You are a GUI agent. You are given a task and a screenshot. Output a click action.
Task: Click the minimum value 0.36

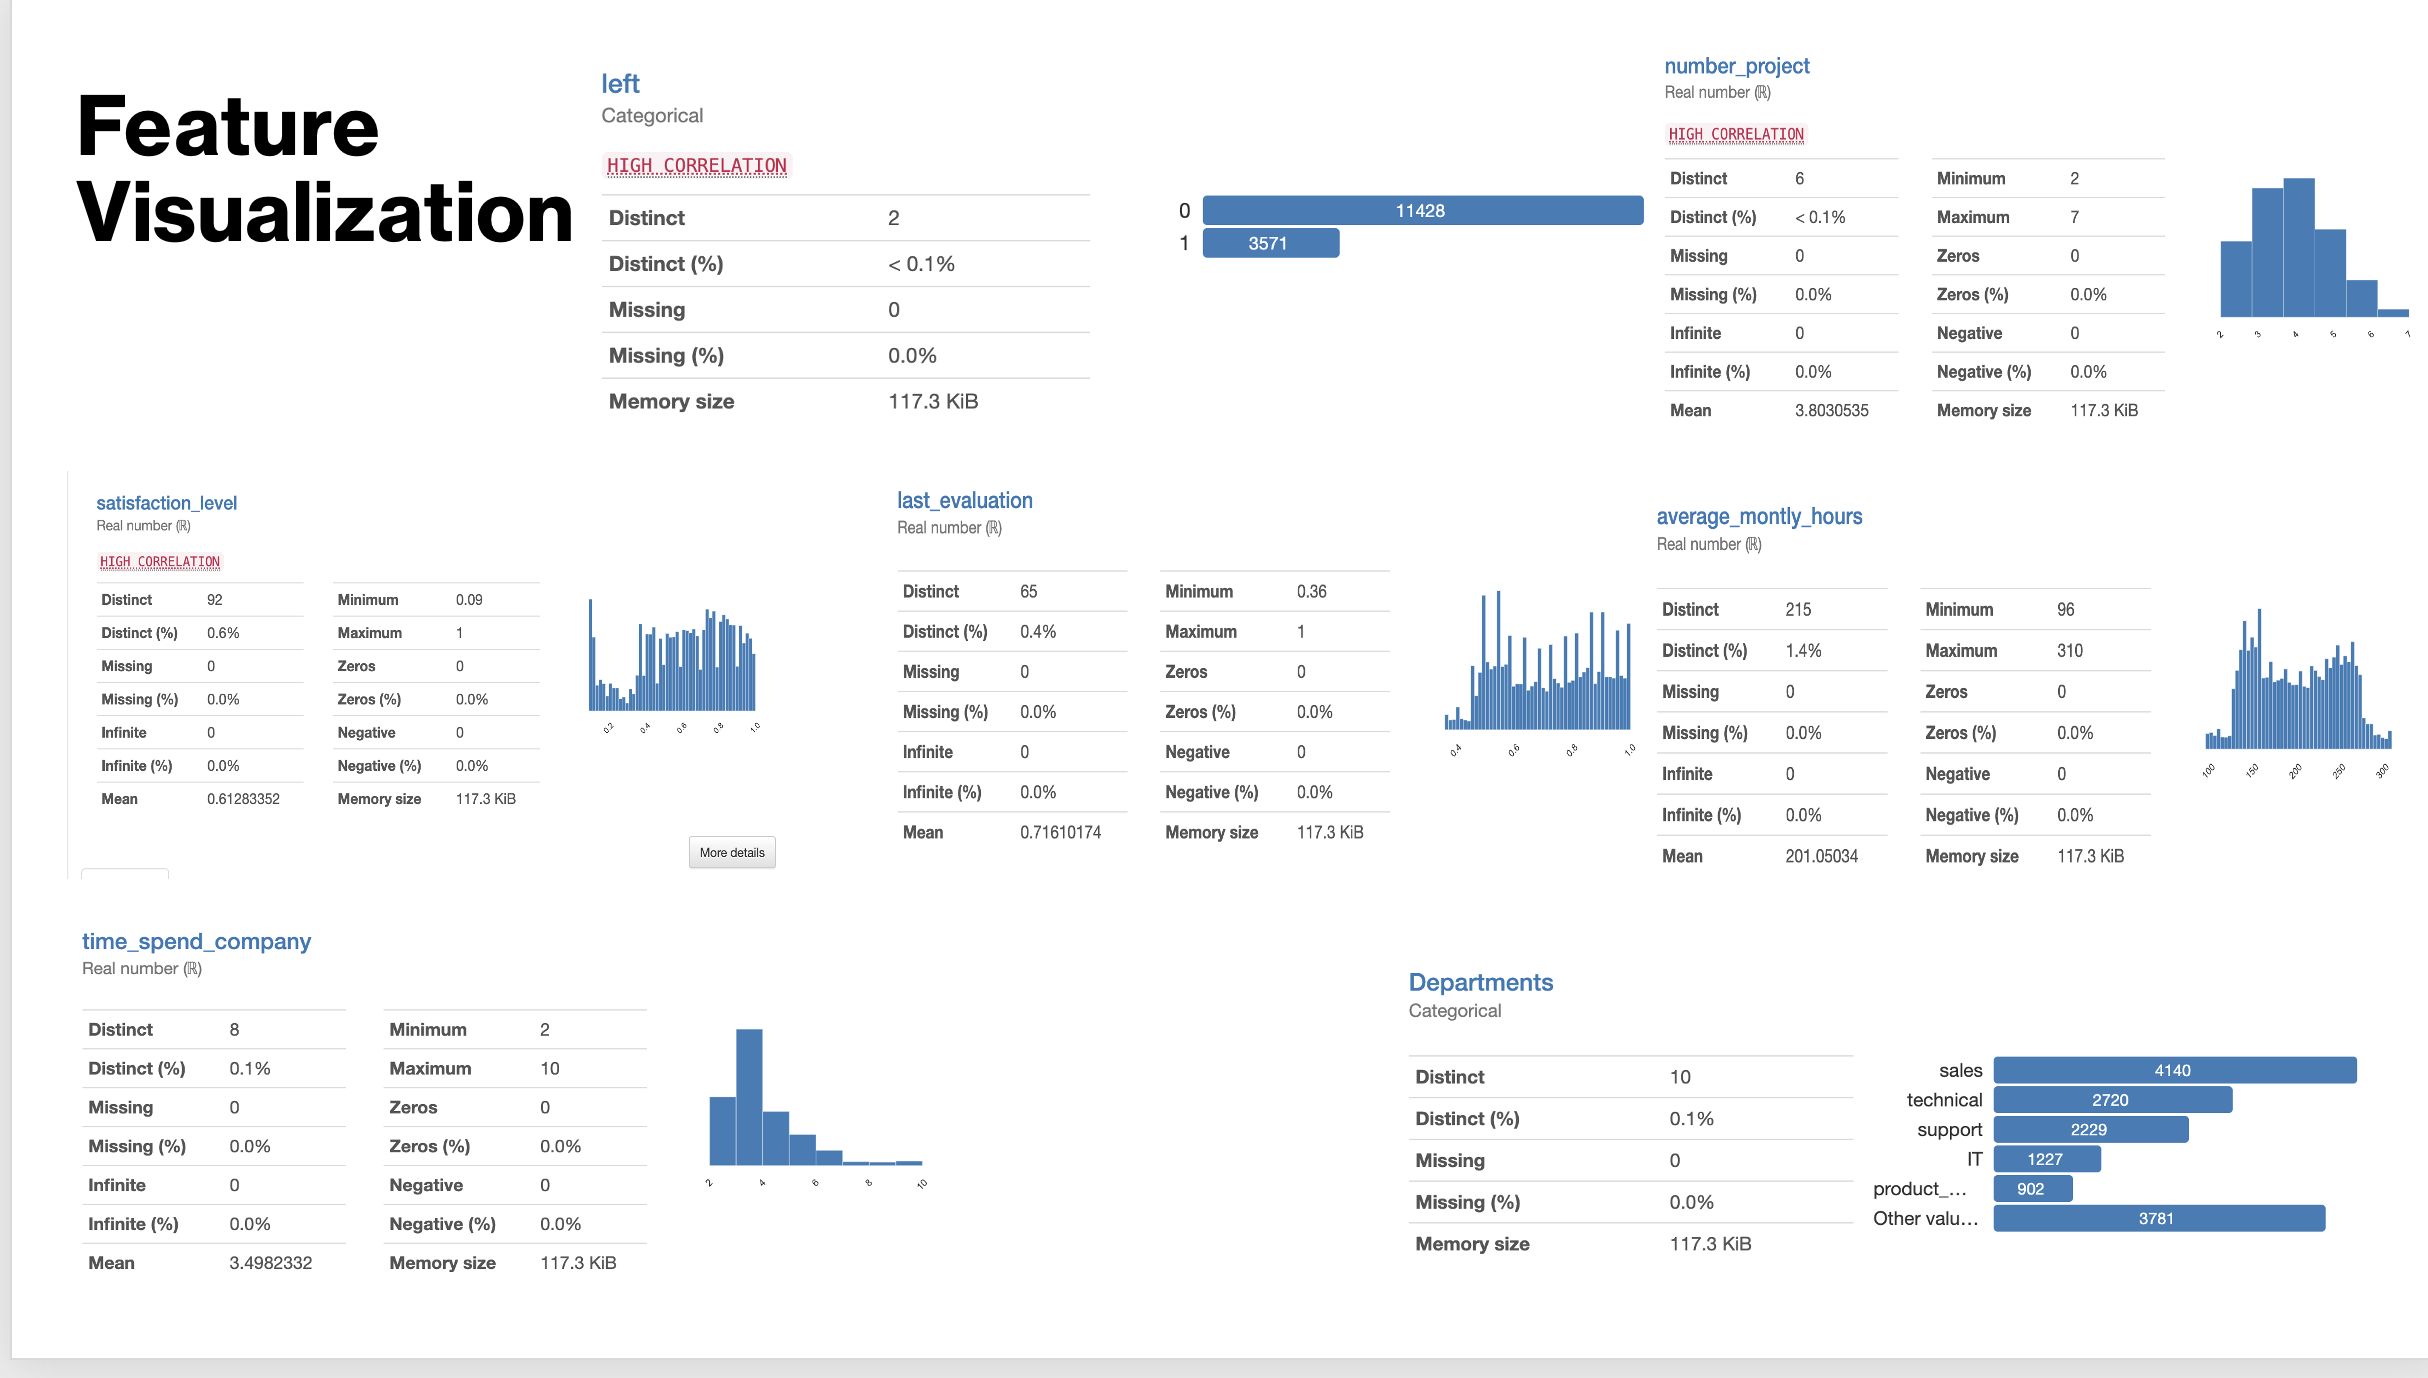tap(1311, 591)
